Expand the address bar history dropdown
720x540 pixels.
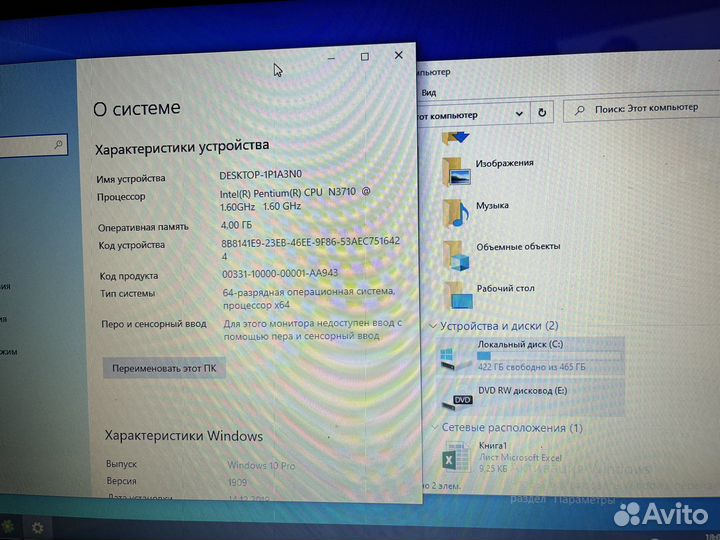click(x=519, y=113)
